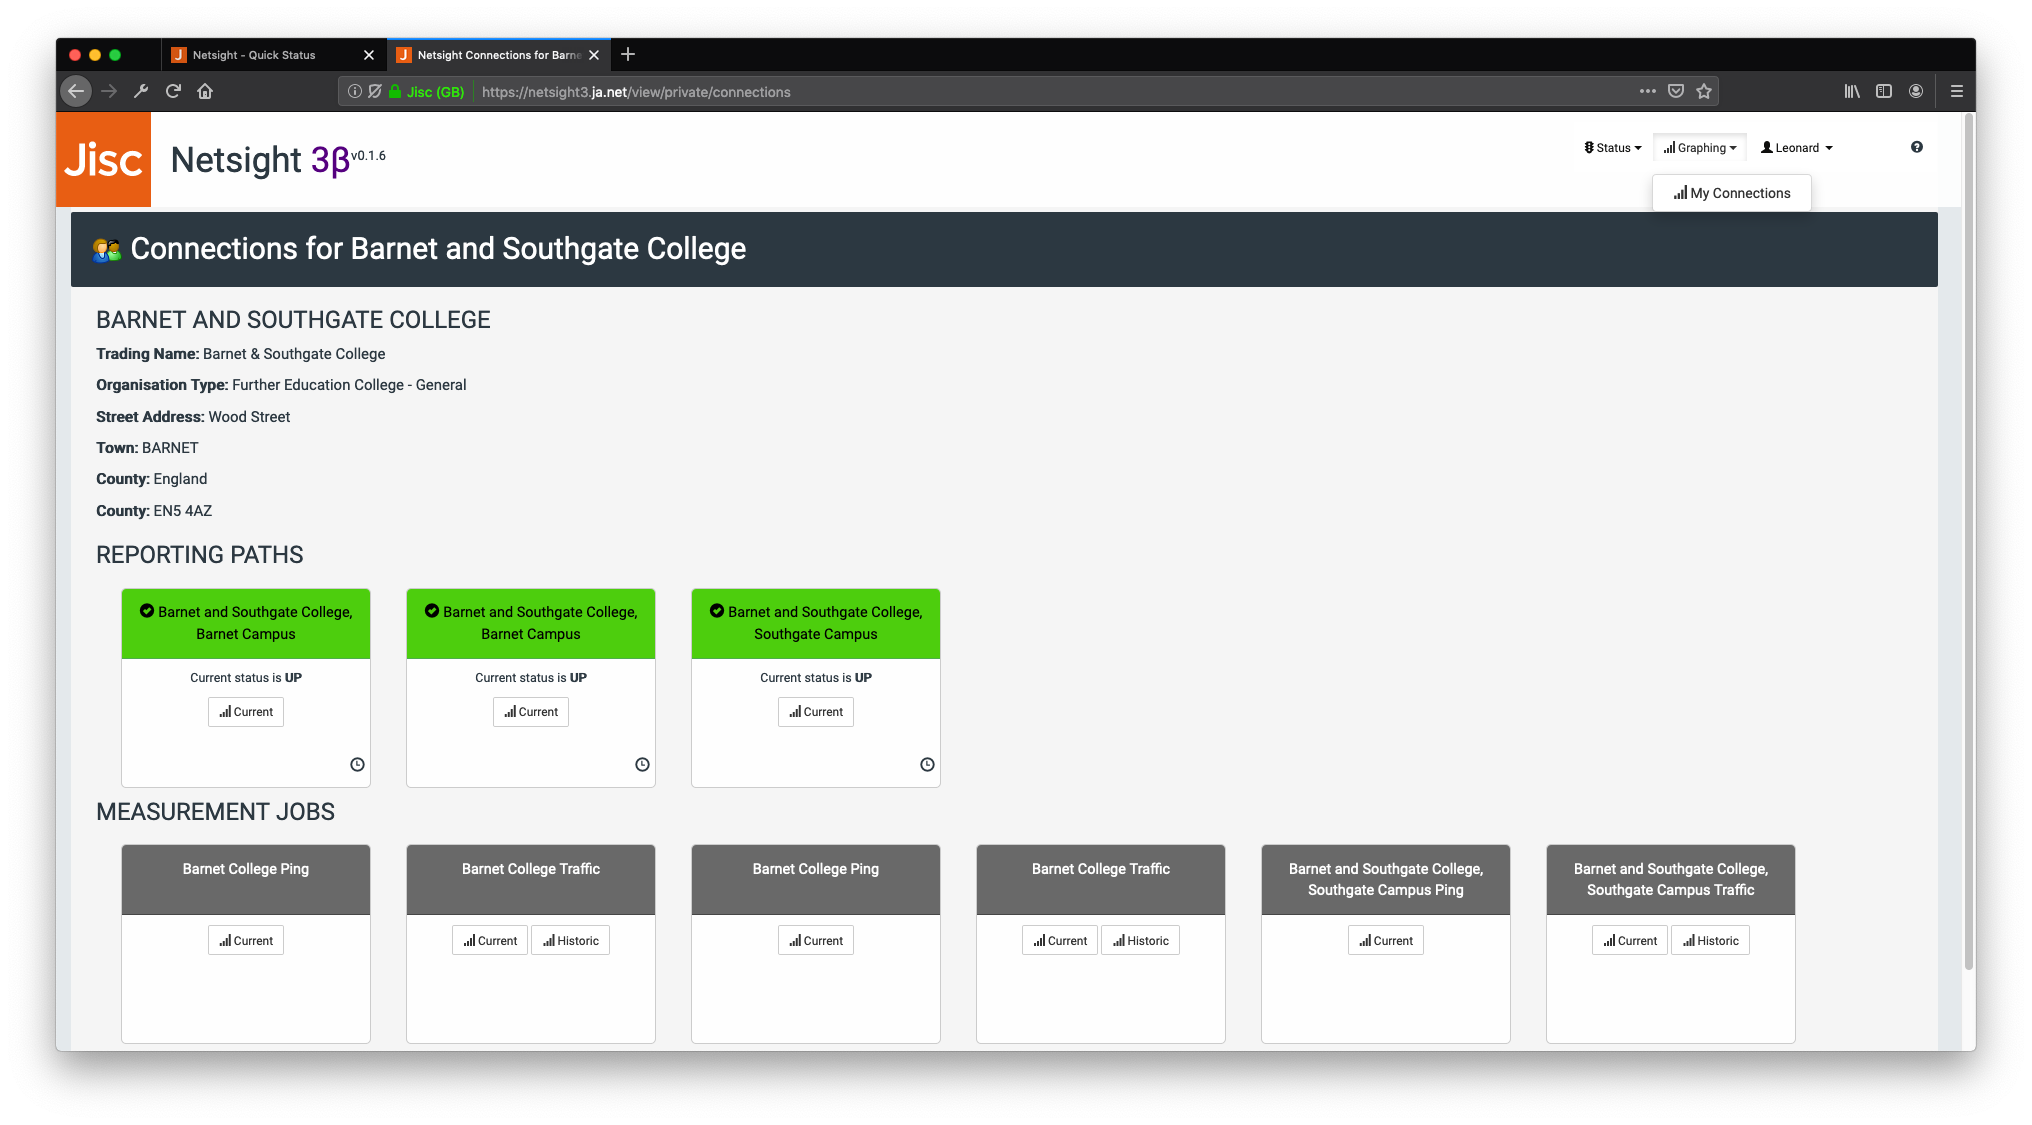This screenshot has width=2032, height=1125.
Task: Click Current button under Southgate Campus Ping
Action: click(1385, 941)
